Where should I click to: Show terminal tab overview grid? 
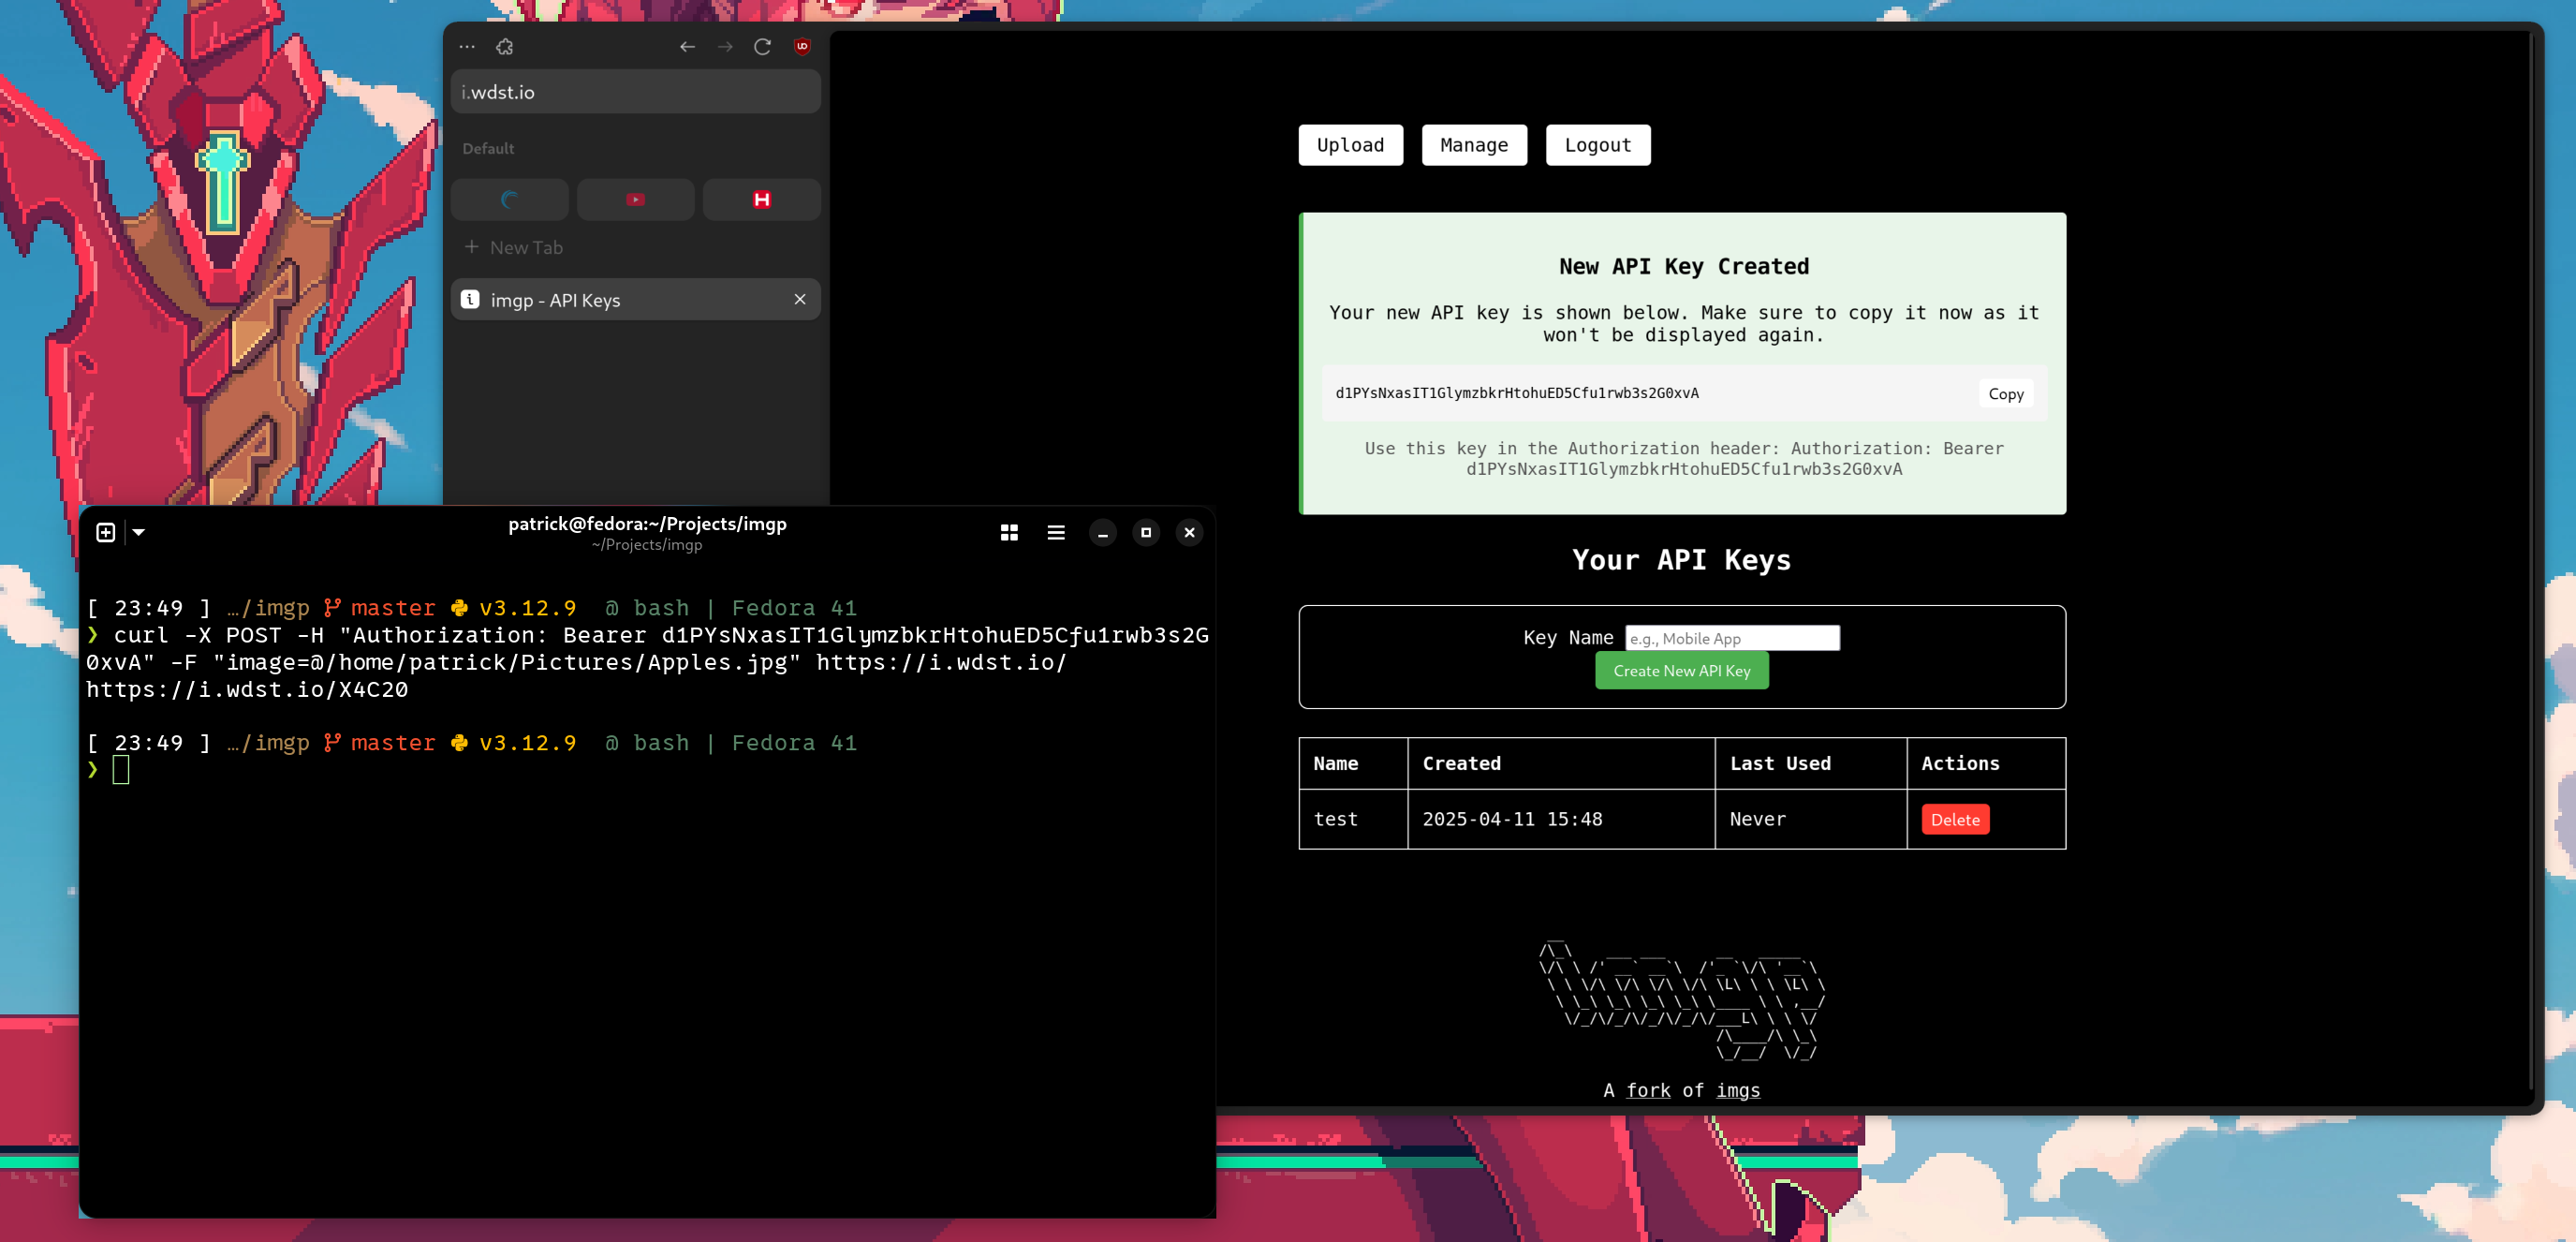tap(1009, 533)
